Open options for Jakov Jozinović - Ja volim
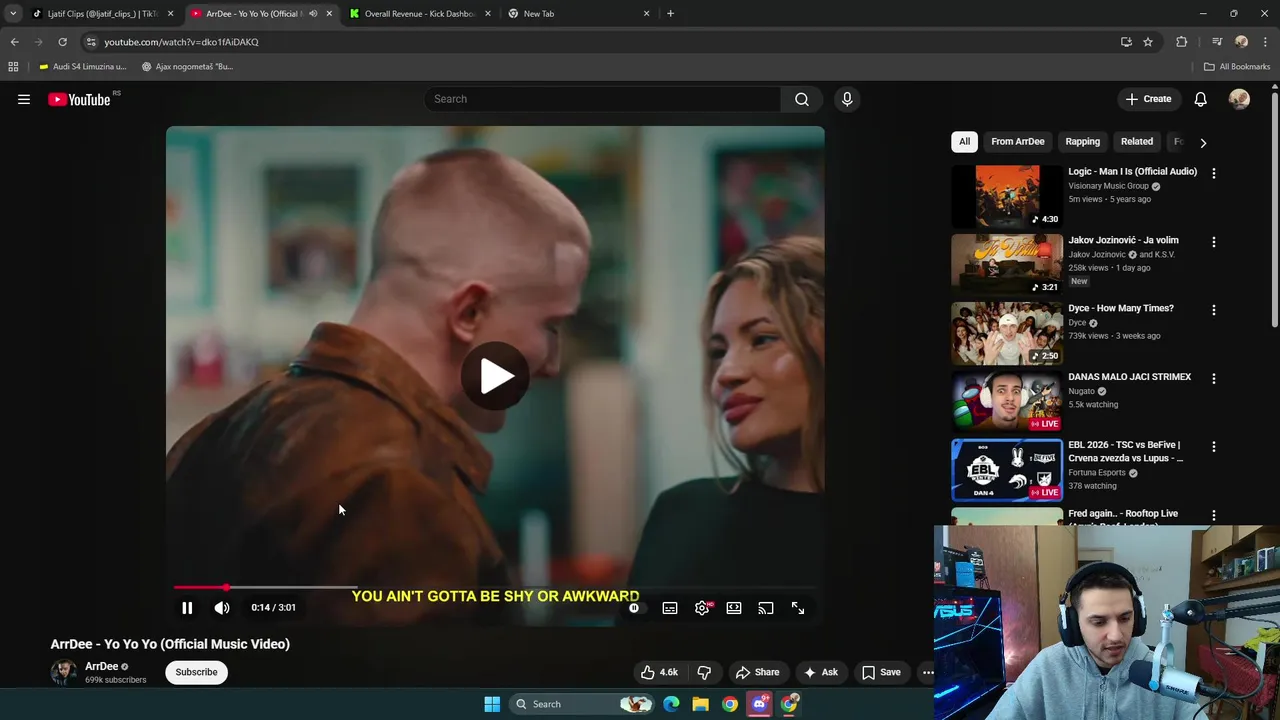The image size is (1280, 720). coord(1214,242)
